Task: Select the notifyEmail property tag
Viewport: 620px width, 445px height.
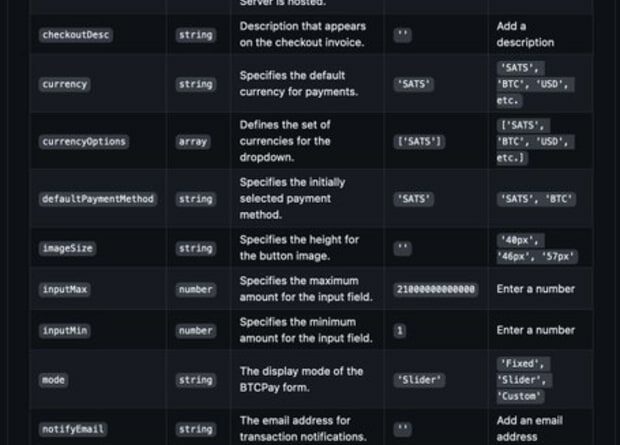Action: (x=73, y=429)
